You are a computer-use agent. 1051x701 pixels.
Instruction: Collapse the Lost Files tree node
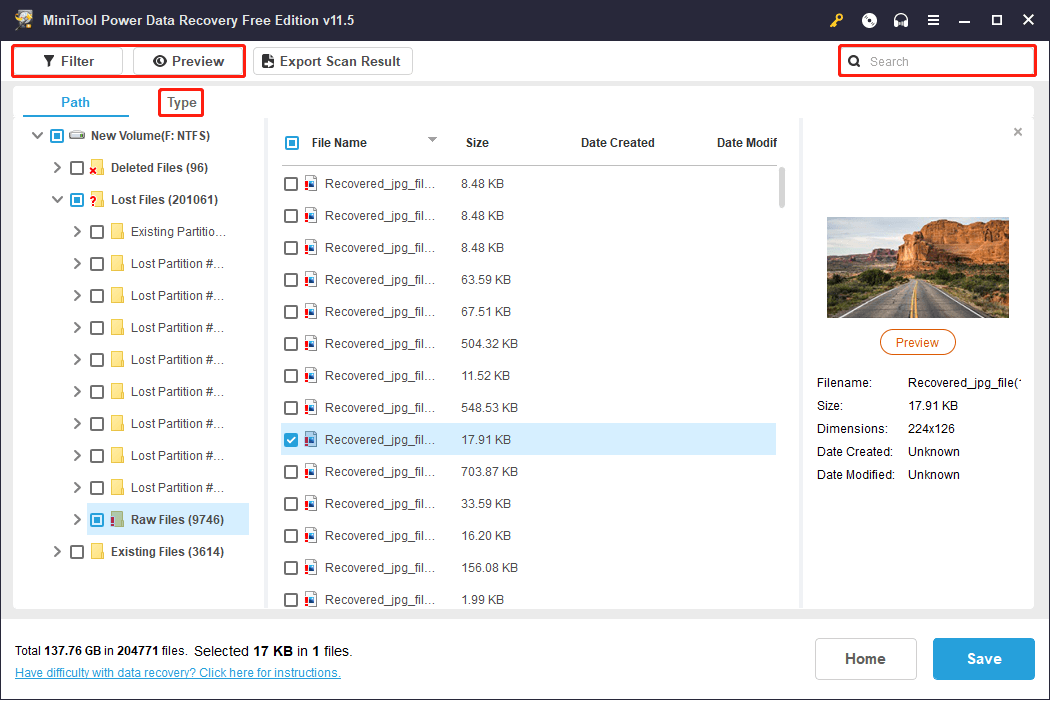tap(57, 199)
